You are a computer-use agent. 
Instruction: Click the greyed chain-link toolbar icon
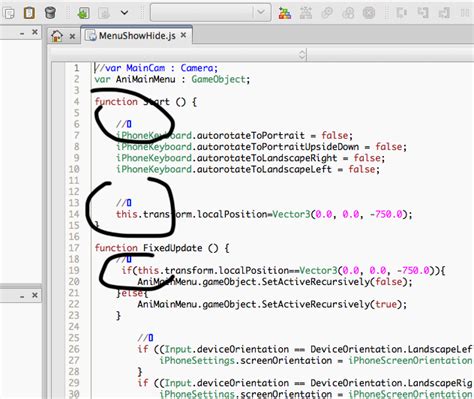pos(327,13)
